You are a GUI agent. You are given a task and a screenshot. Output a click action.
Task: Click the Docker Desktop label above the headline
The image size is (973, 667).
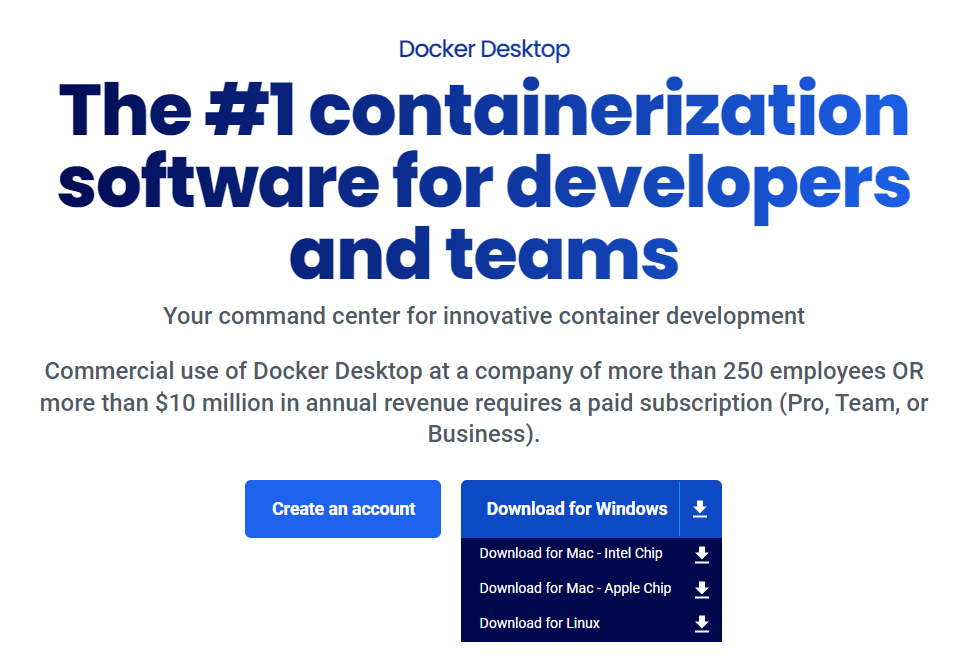pyautogui.click(x=484, y=49)
